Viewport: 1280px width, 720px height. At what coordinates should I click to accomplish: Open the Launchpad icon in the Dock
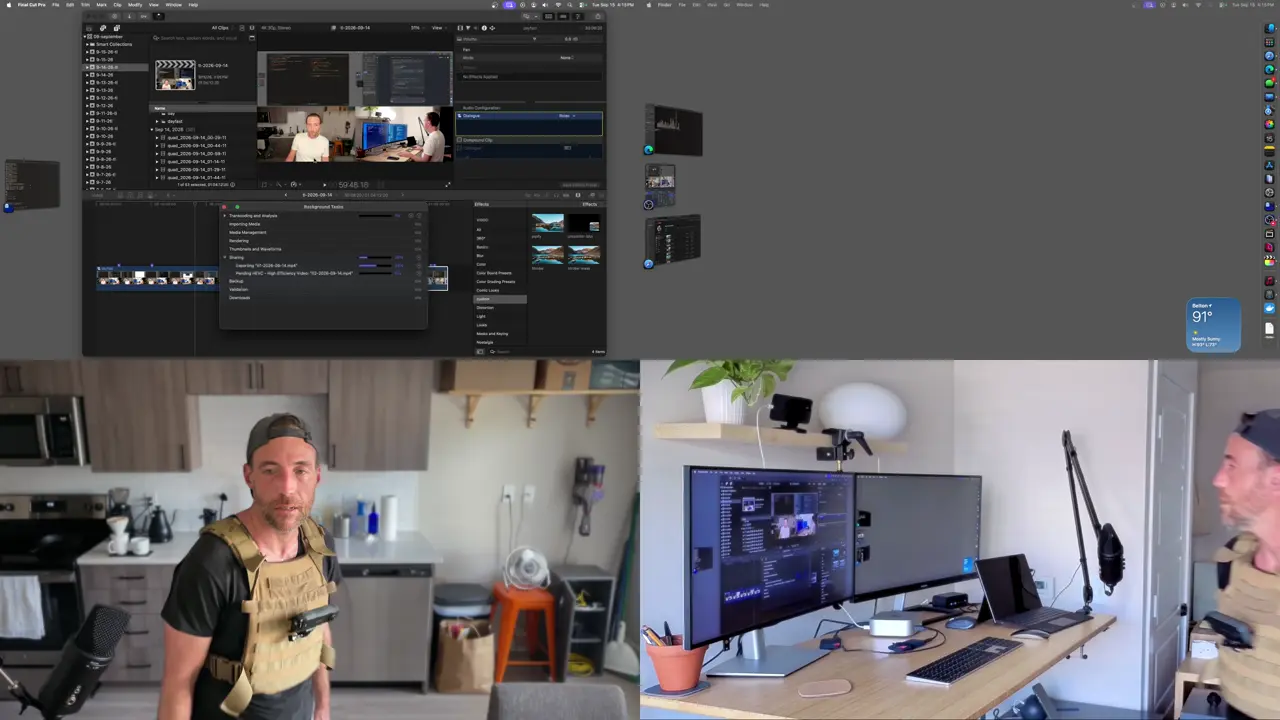tap(1270, 42)
